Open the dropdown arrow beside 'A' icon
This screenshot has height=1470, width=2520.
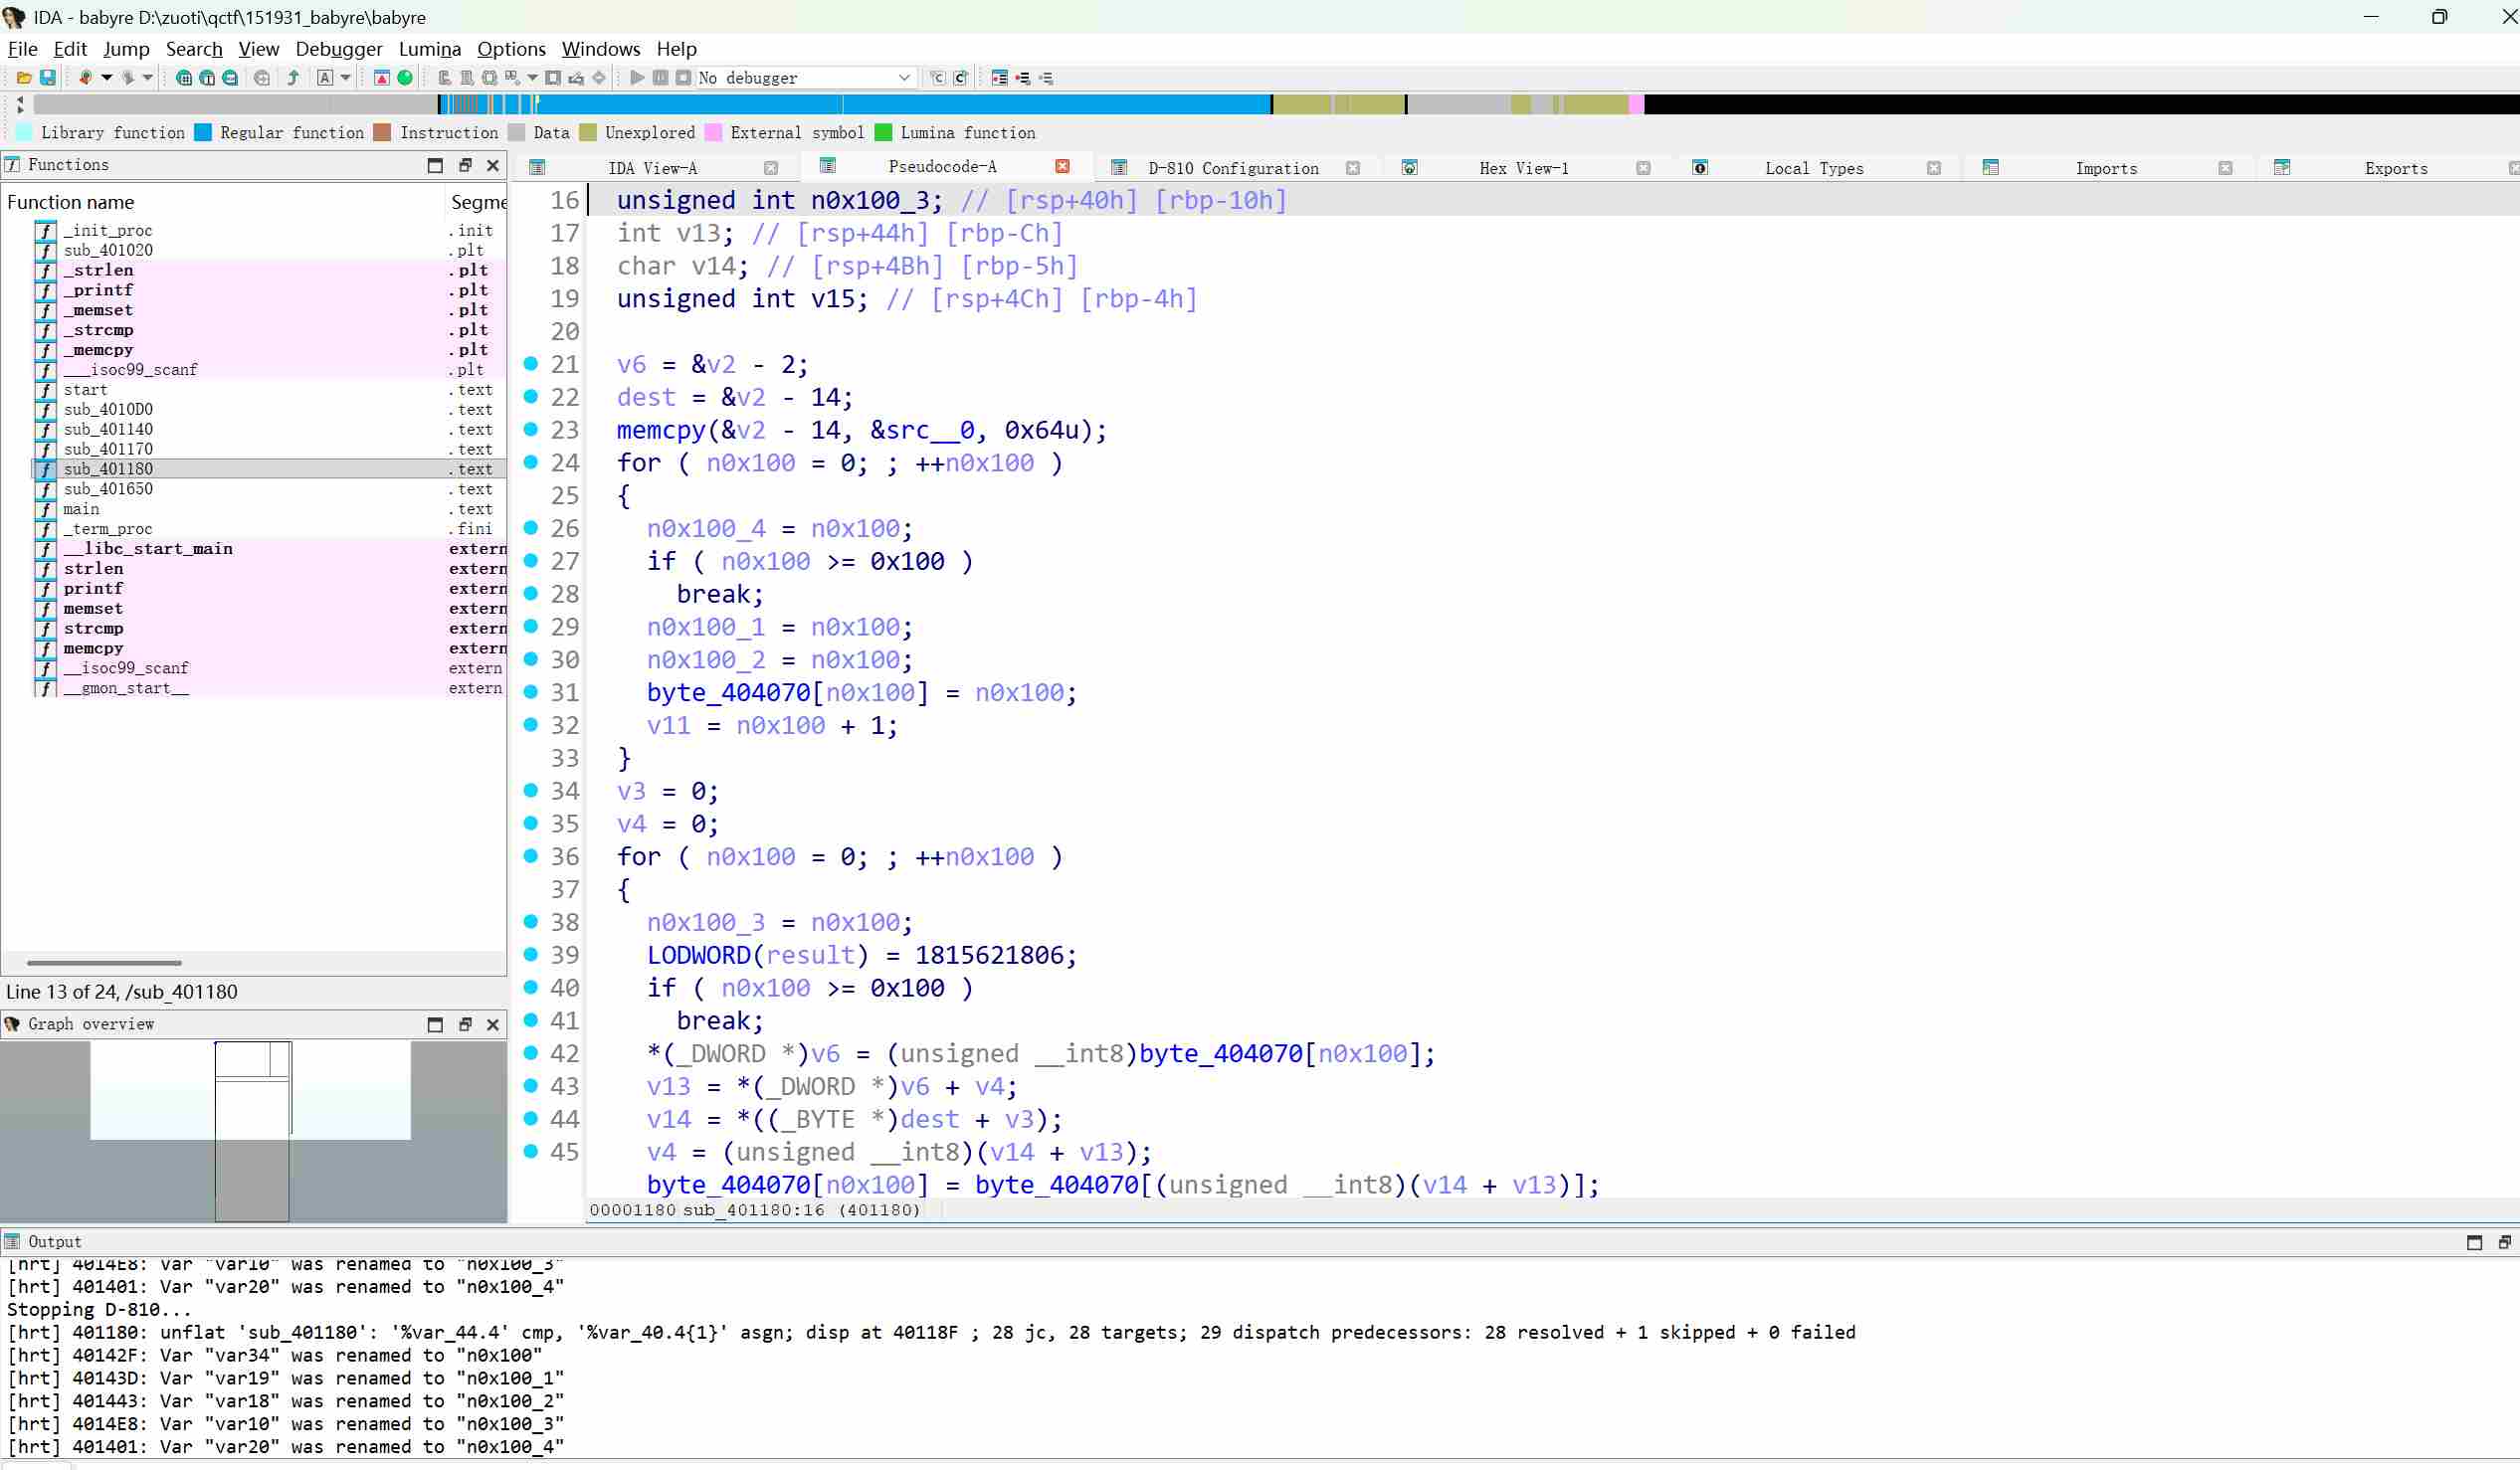point(346,78)
